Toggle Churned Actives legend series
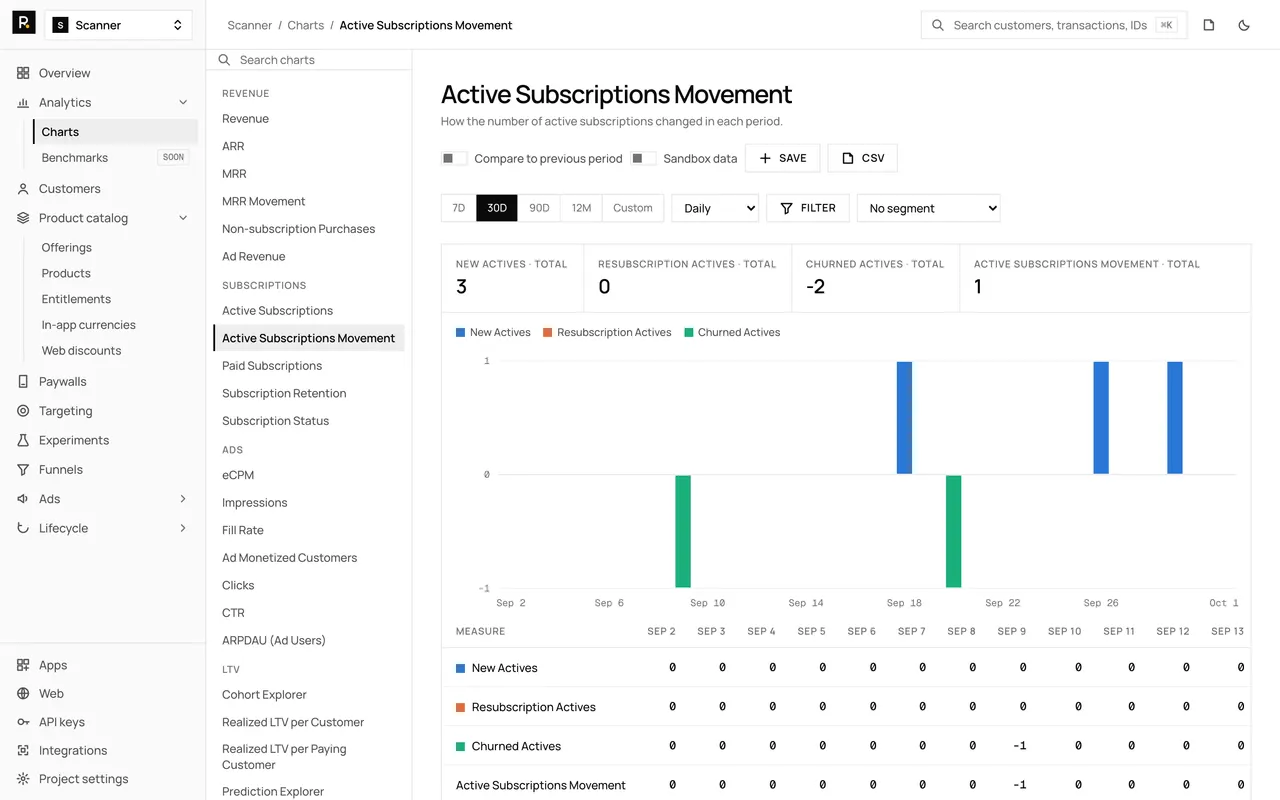The image size is (1280, 800). tap(732, 332)
